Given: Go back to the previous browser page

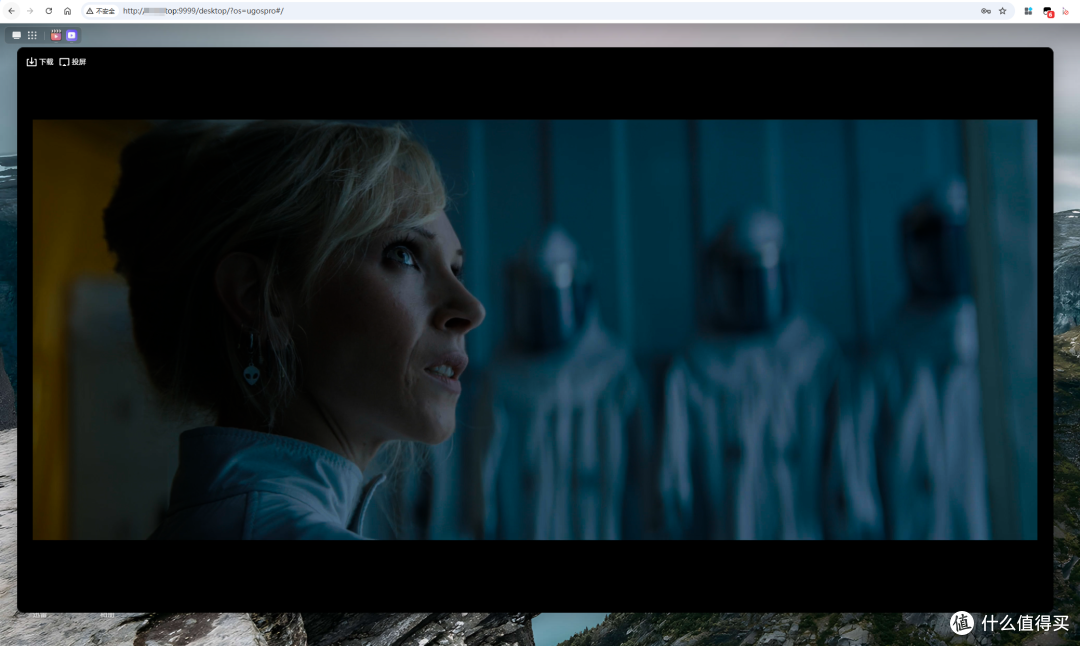Looking at the screenshot, I should click(12, 11).
